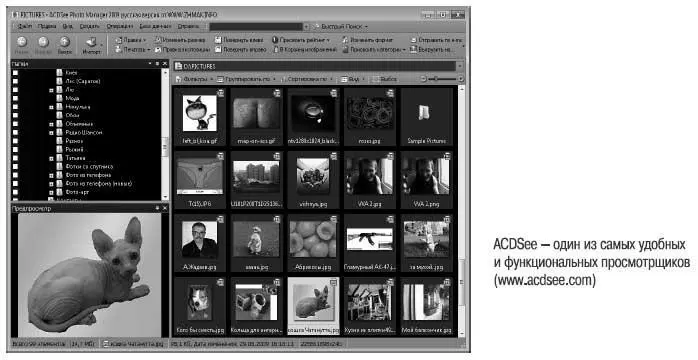Tick checkbox for Фотки со спутника row
The height and width of the screenshot is (360, 698).
point(15,166)
